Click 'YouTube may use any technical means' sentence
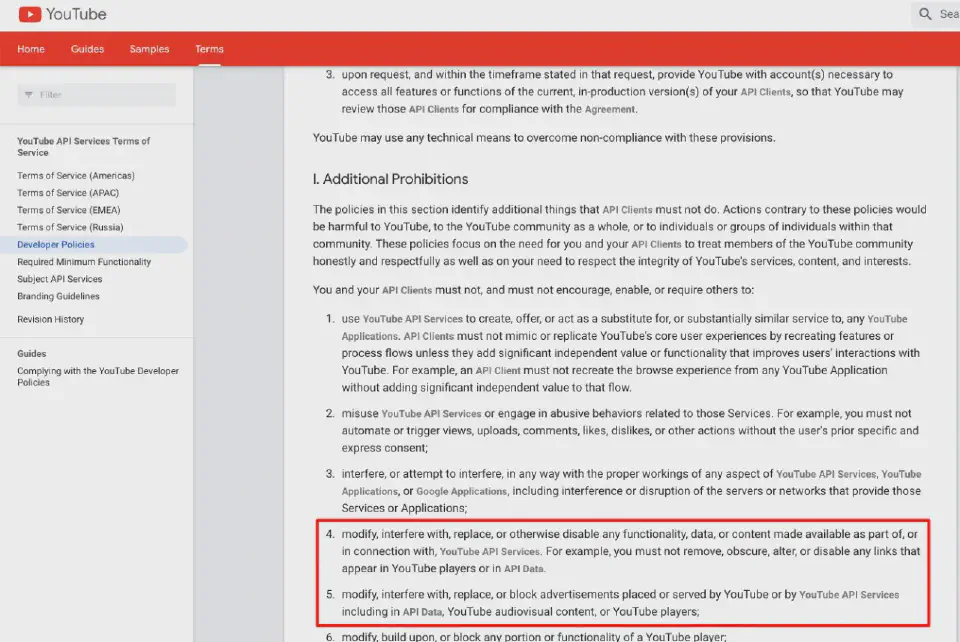 pyautogui.click(x=544, y=138)
